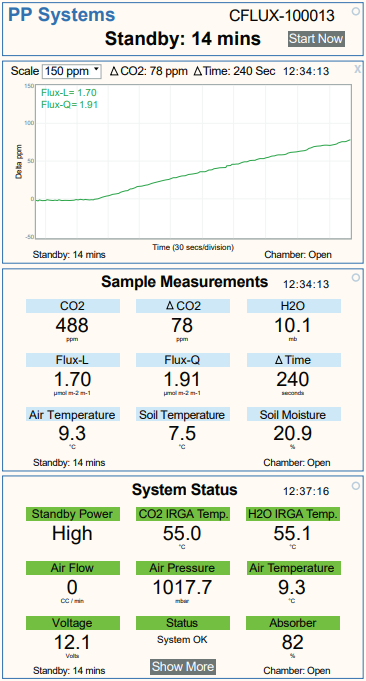Select the Absorber label
This screenshot has width=366, height=681.
coord(293,623)
